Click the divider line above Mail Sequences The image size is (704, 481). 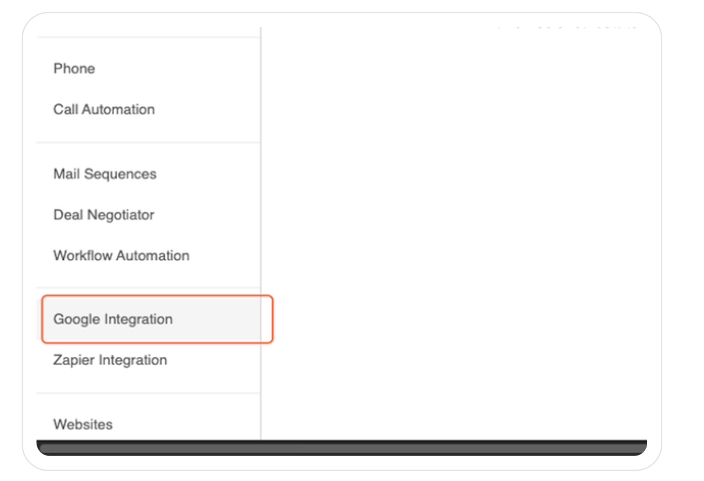[x=148, y=142]
